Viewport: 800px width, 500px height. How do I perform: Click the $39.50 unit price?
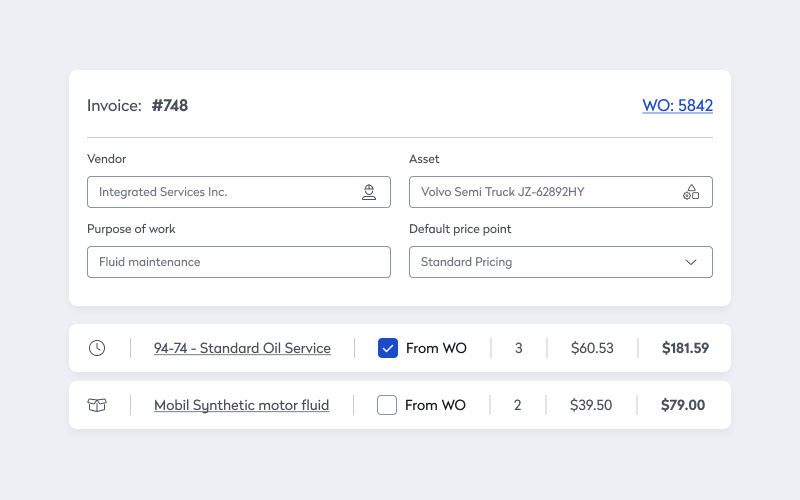coord(591,405)
